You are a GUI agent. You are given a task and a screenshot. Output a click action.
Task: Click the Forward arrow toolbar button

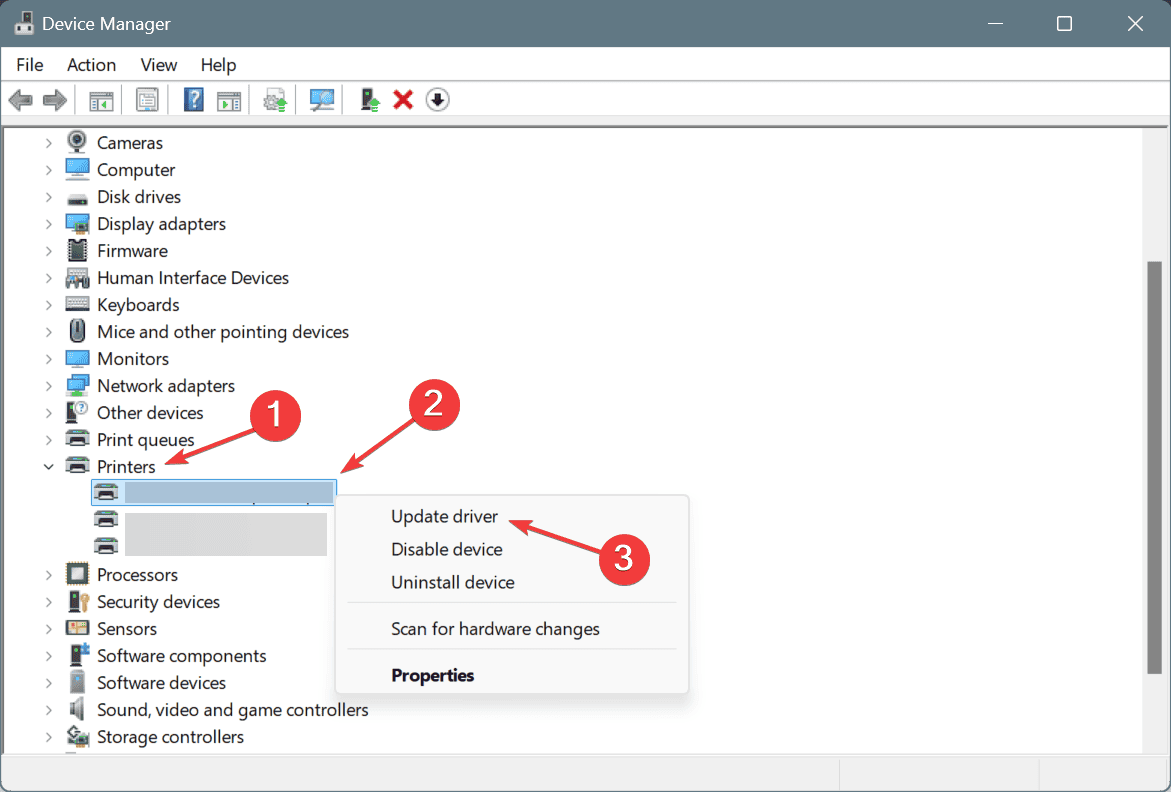pyautogui.click(x=55, y=100)
